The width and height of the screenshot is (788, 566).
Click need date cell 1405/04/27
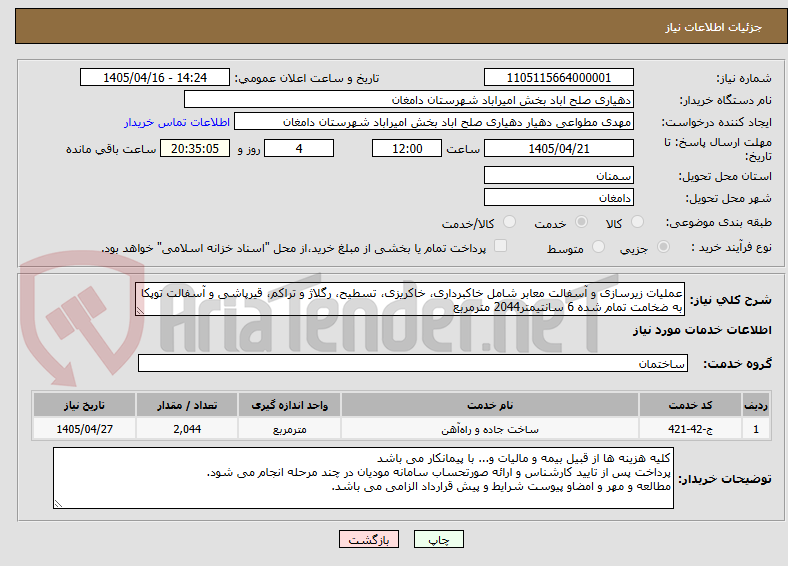point(84,429)
